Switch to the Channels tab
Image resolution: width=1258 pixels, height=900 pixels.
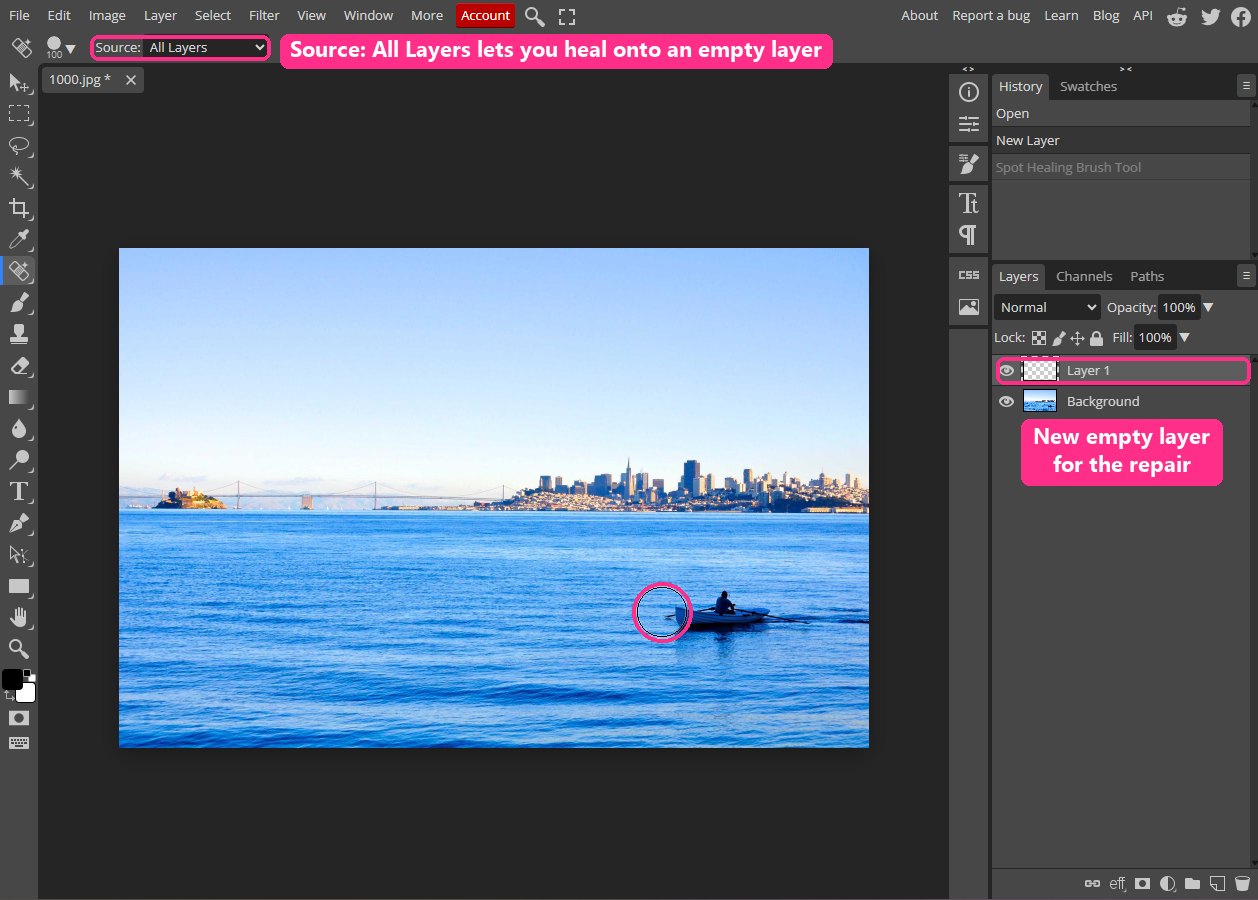tap(1084, 277)
